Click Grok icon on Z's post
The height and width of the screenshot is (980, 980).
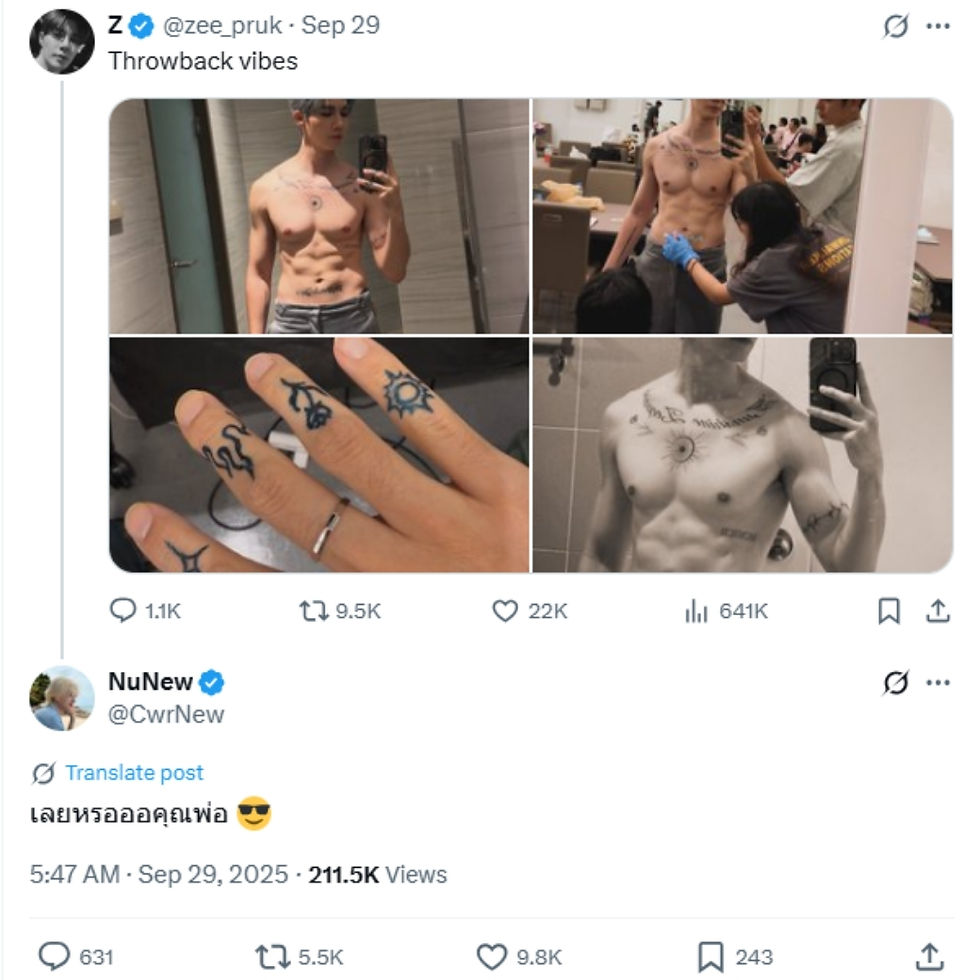pyautogui.click(x=896, y=26)
